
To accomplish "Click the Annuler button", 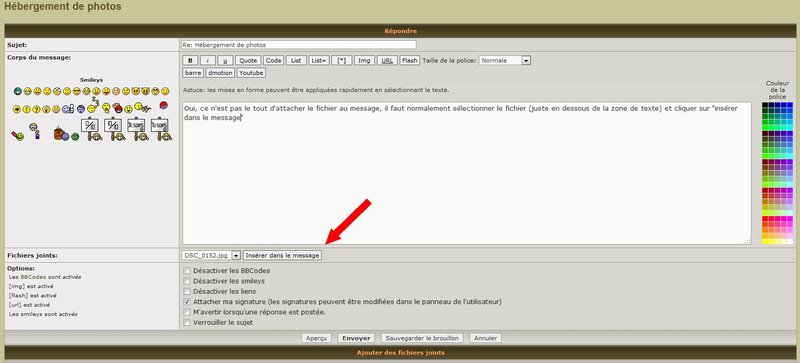I will (x=485, y=338).
